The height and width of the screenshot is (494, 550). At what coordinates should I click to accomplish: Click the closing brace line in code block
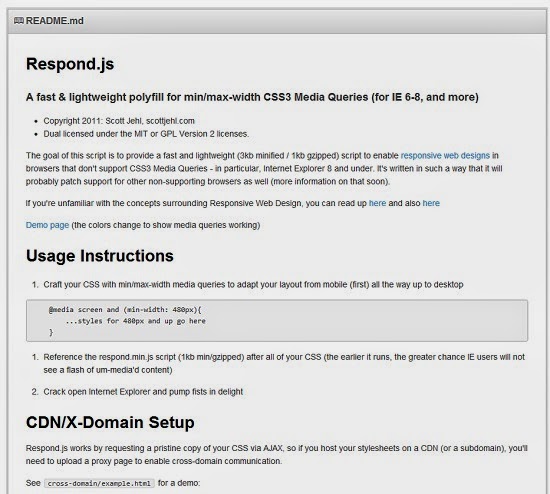[51, 332]
